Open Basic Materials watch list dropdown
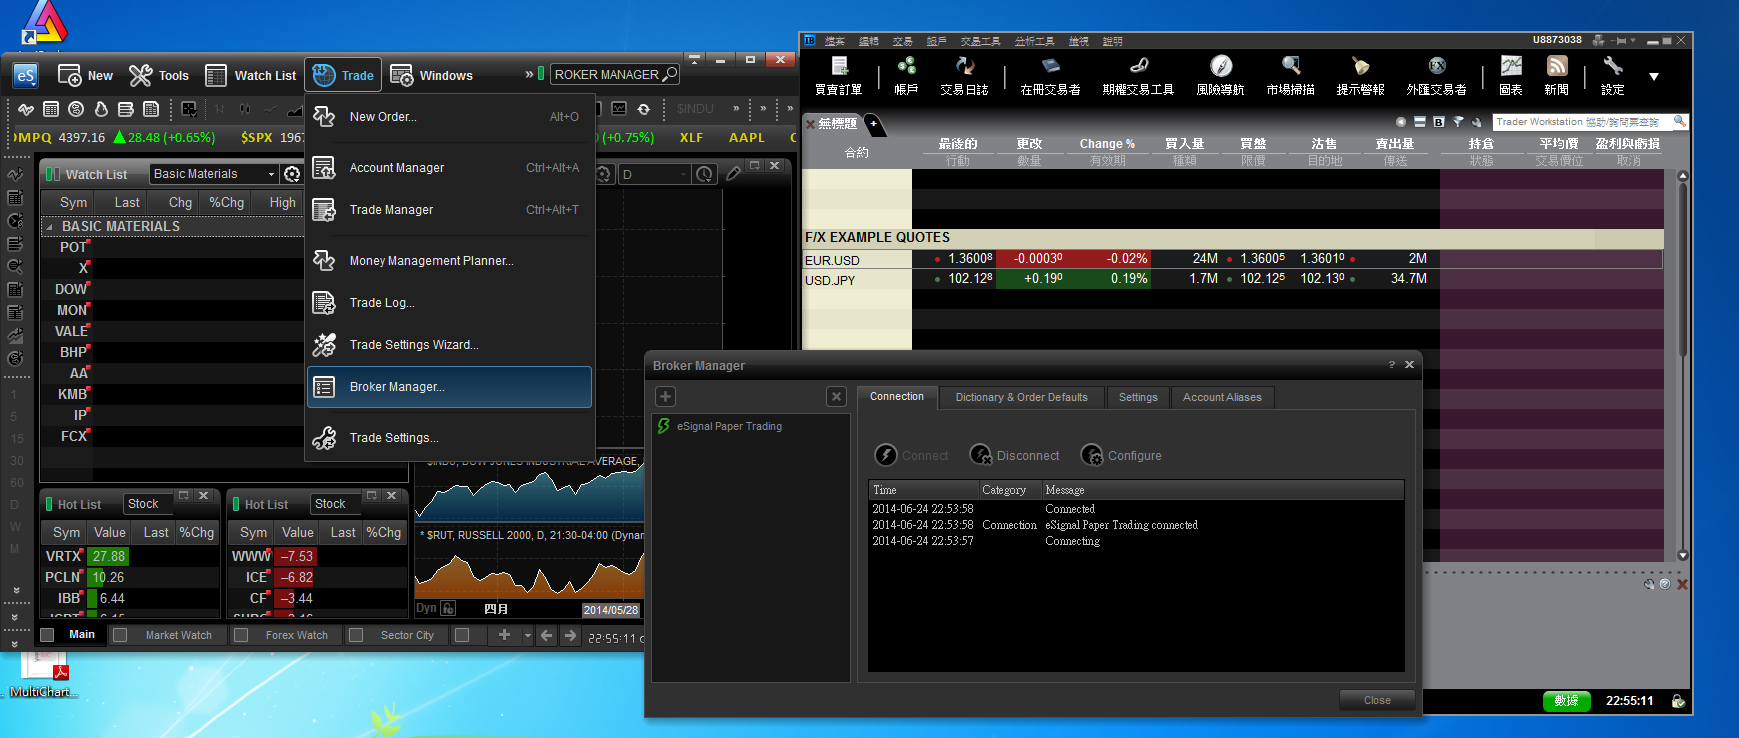This screenshot has width=1739, height=738. 213,174
